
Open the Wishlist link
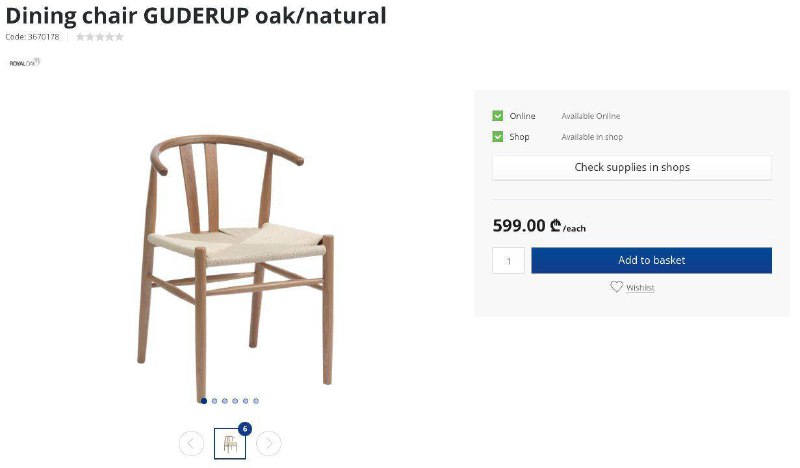[x=640, y=288]
